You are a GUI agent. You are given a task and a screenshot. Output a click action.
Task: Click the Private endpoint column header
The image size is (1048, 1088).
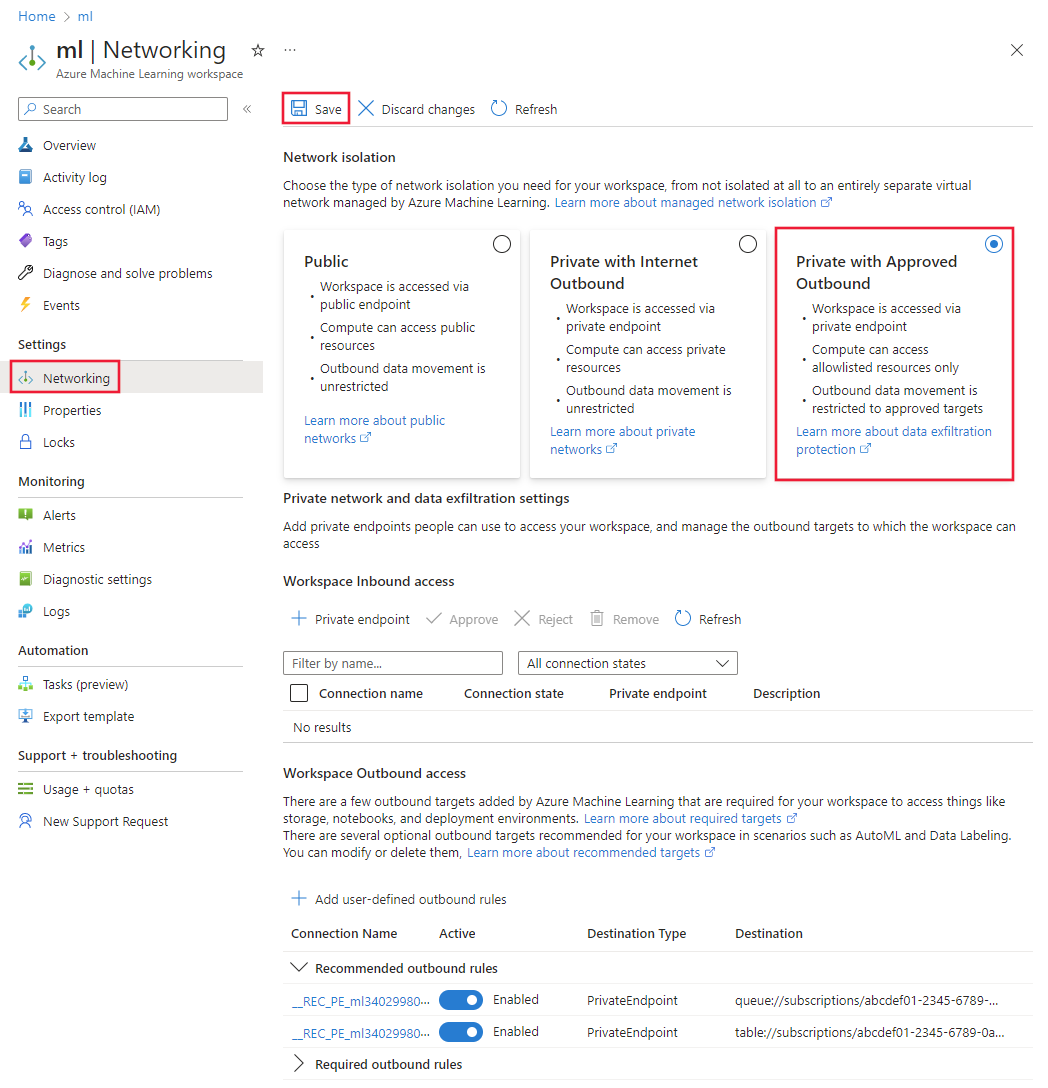658,693
